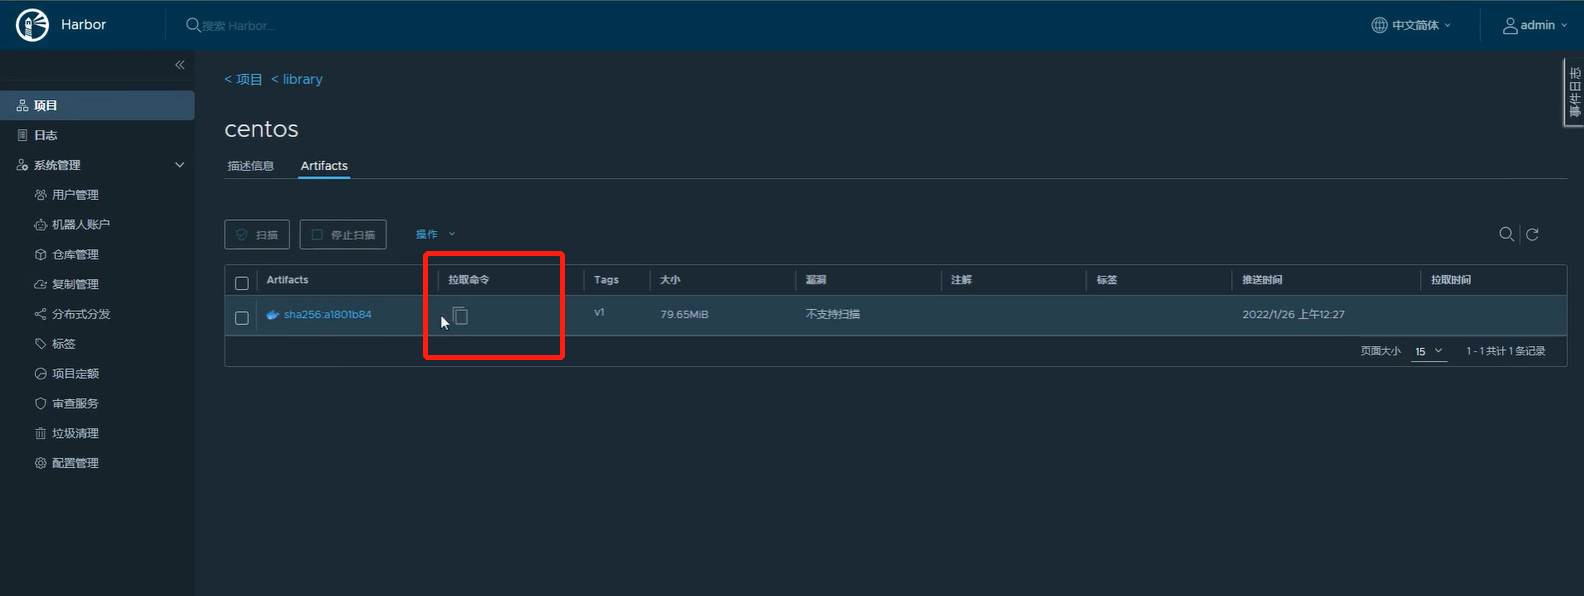Click the 推送时间 column header

coord(1262,280)
